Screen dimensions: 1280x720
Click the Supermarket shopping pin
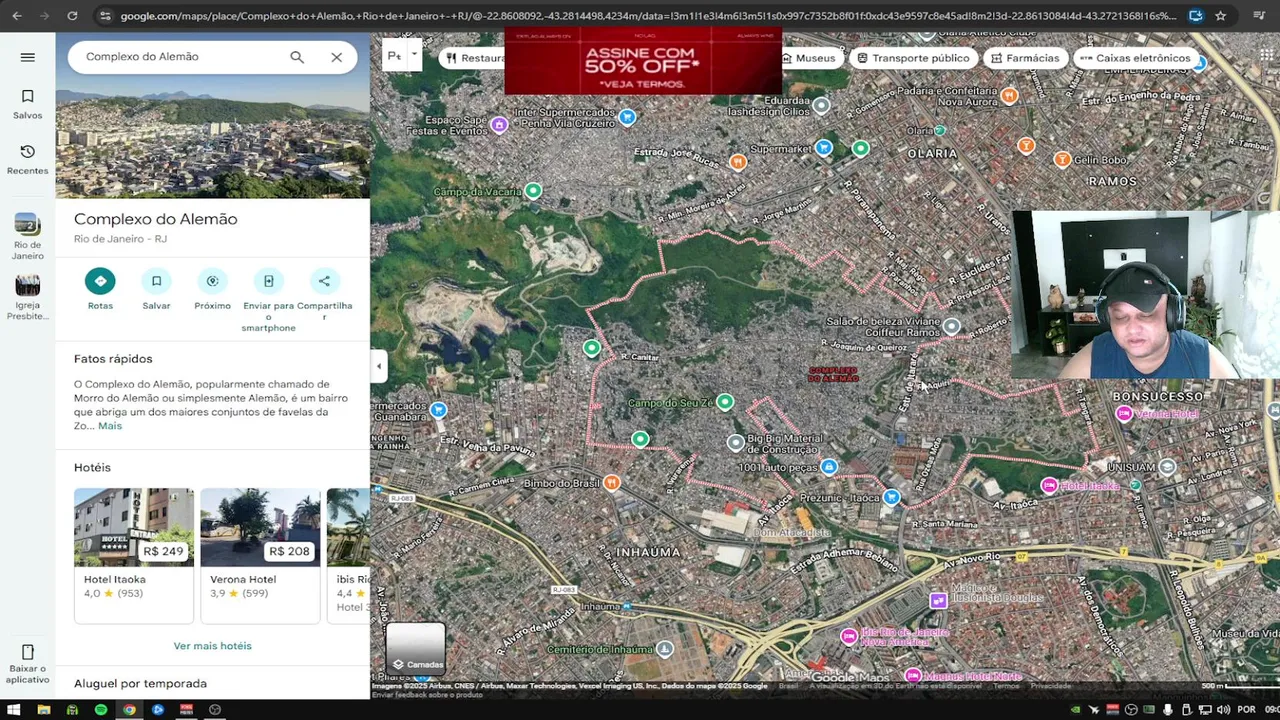824,148
